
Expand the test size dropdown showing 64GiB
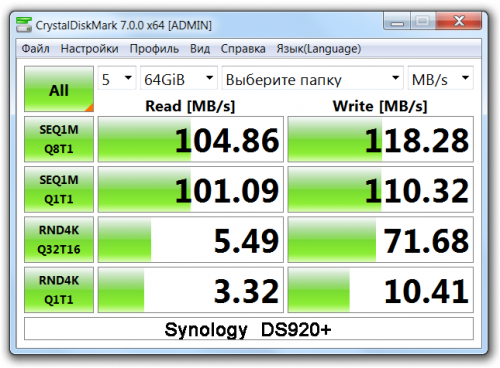click(179, 78)
